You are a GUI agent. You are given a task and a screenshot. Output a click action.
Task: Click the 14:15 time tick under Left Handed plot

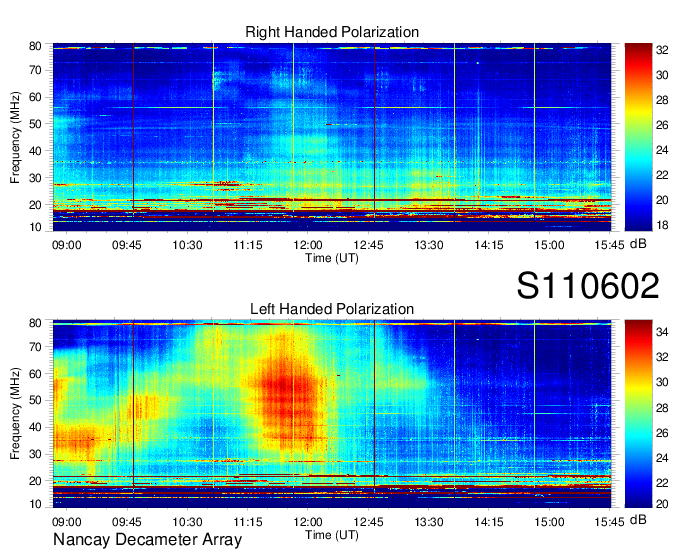[x=489, y=522]
